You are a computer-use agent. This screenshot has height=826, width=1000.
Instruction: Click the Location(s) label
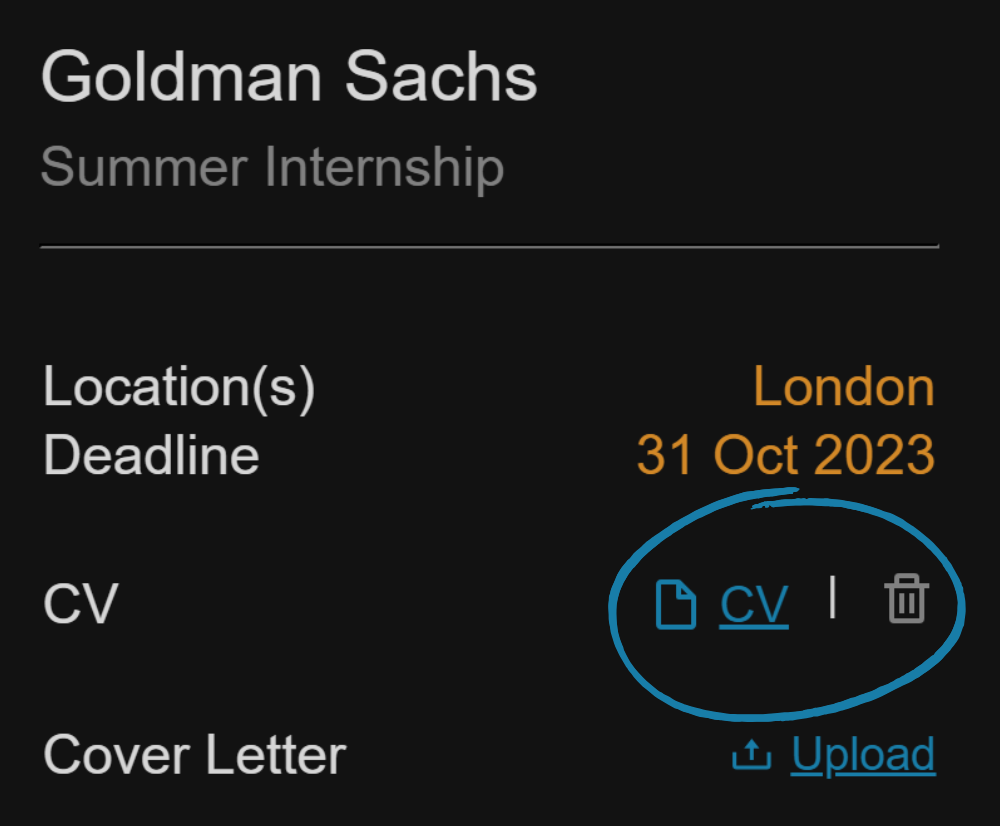179,387
